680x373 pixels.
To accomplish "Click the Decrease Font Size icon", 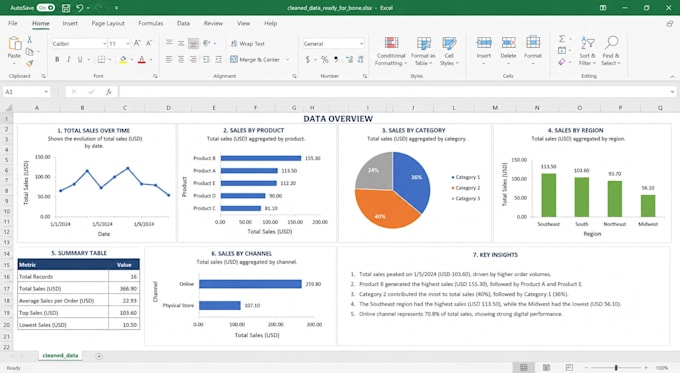I will pyautogui.click(x=149, y=43).
